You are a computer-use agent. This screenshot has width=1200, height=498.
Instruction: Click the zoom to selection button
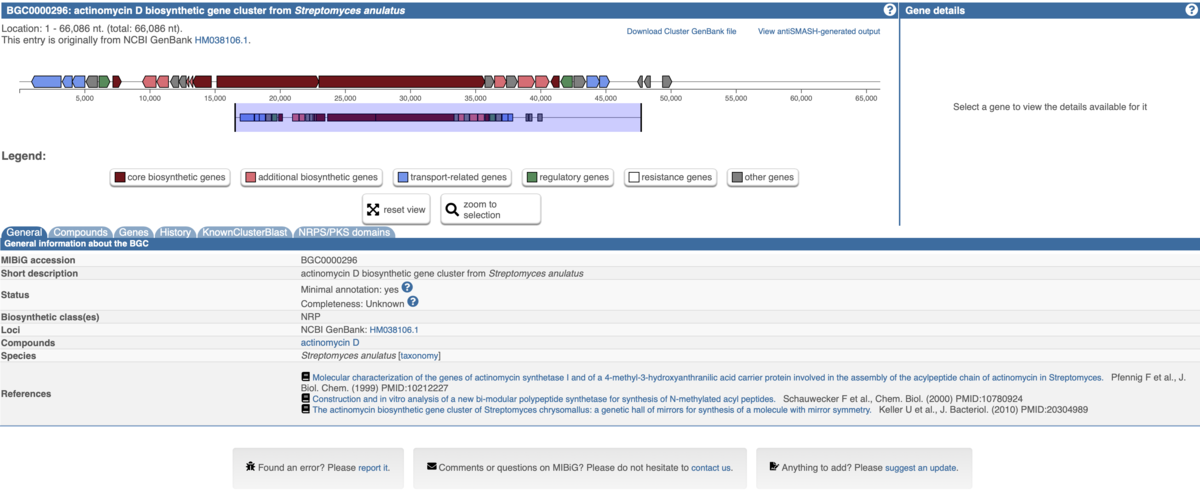tap(490, 210)
